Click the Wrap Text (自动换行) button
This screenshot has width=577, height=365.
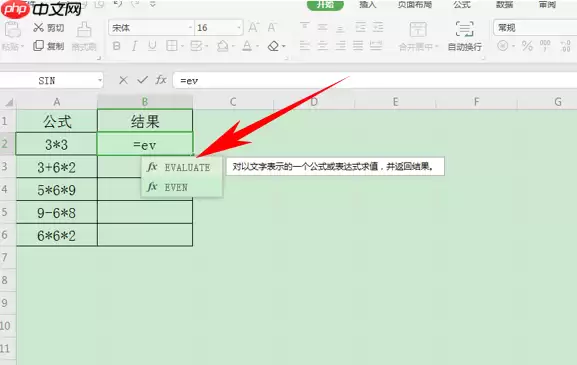(464, 36)
